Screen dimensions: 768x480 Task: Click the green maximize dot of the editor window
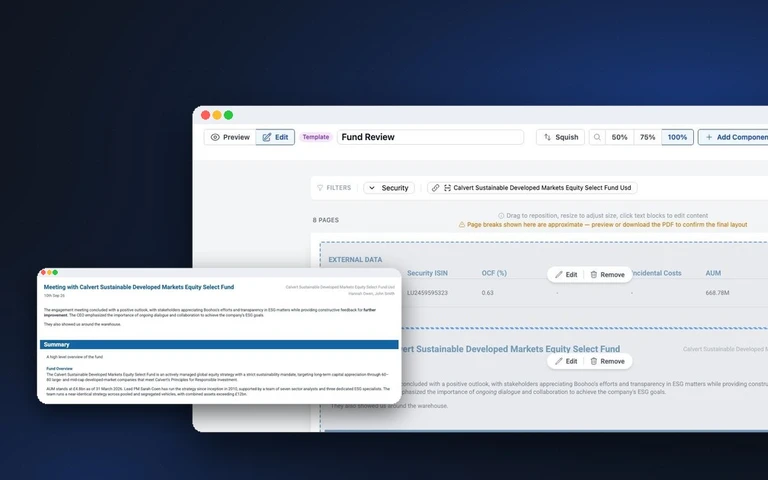coord(228,115)
